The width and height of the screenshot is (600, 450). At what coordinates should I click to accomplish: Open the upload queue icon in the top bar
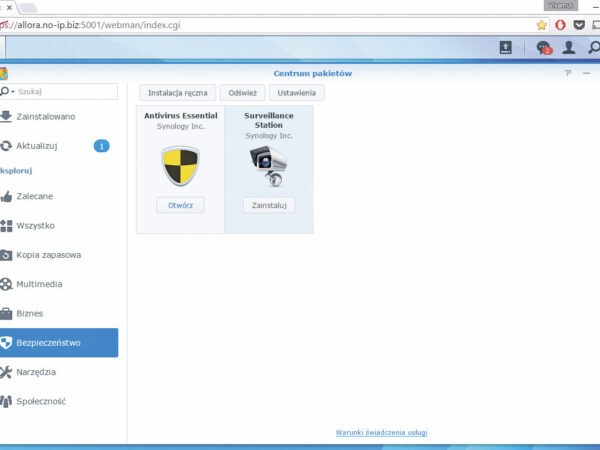[506, 47]
